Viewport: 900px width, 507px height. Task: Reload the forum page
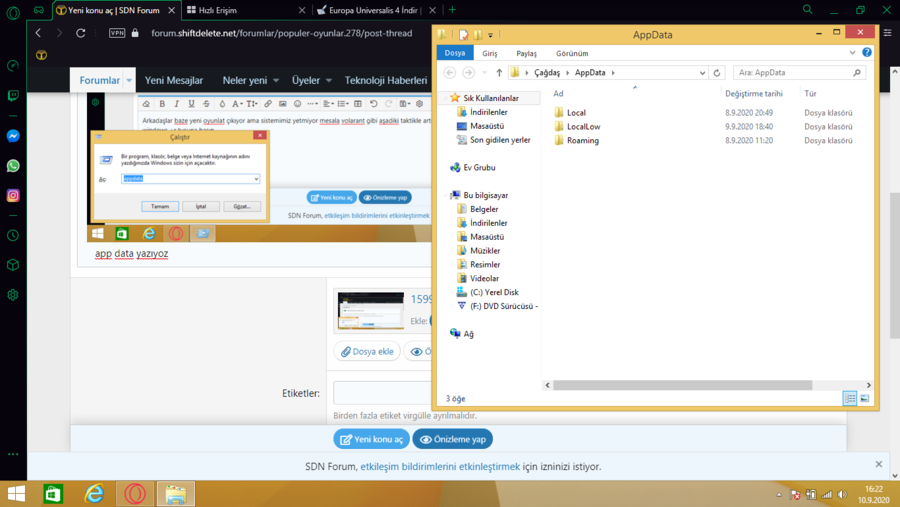coord(81,33)
